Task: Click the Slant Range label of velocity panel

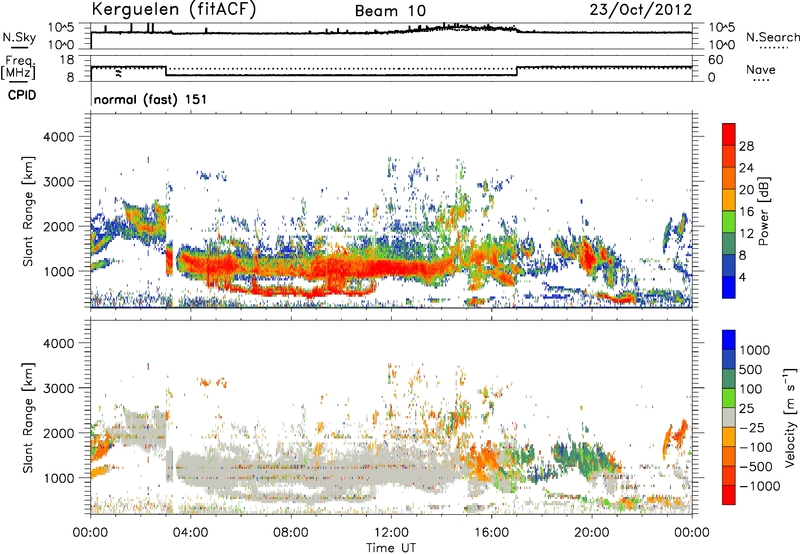Action: click(x=29, y=418)
